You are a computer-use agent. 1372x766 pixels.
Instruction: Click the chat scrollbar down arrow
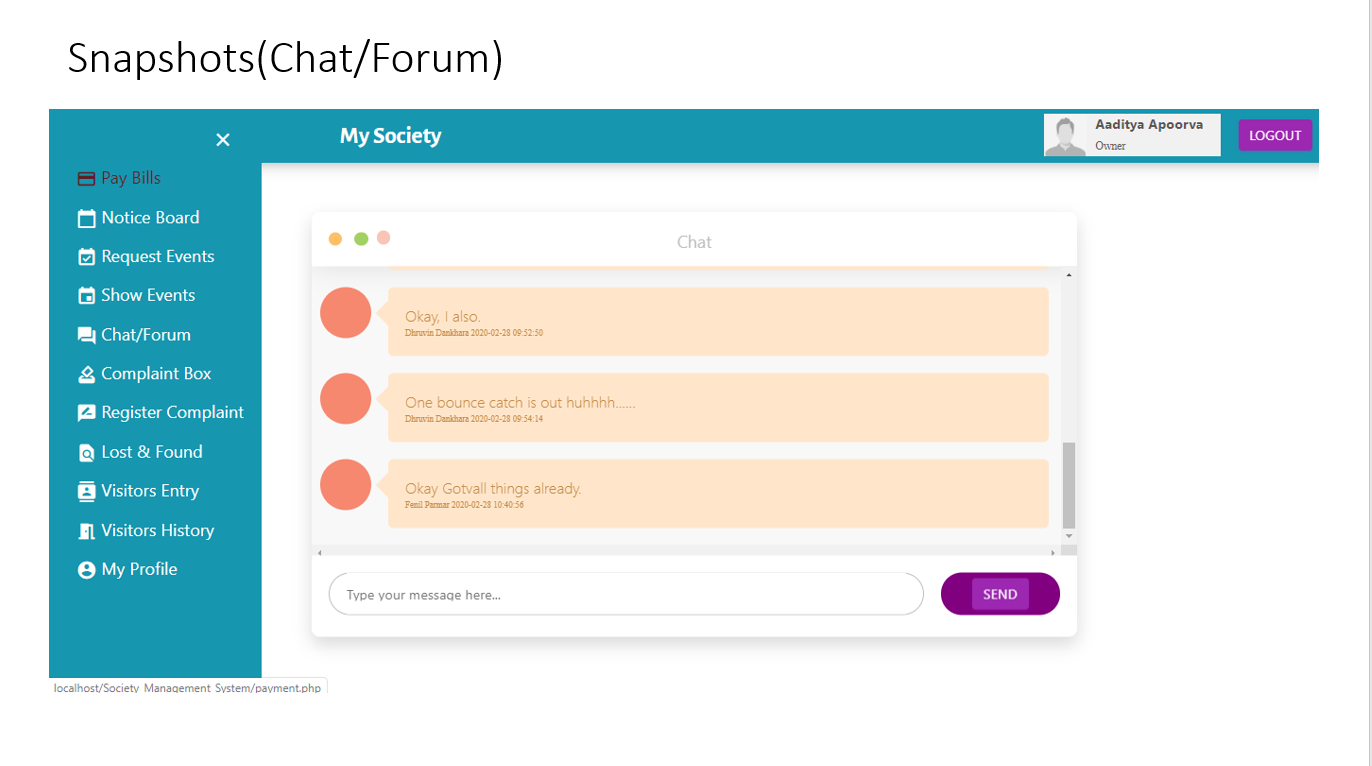point(1068,536)
